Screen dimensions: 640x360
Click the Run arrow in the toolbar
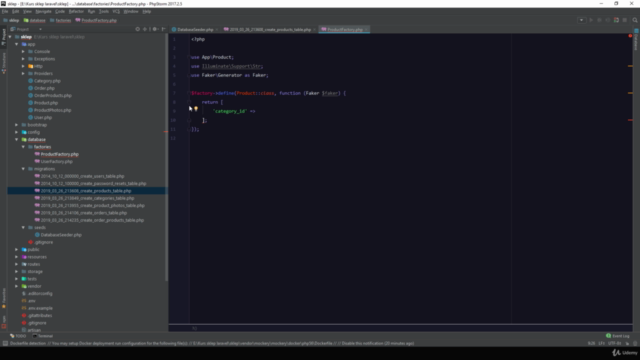[x=591, y=20]
